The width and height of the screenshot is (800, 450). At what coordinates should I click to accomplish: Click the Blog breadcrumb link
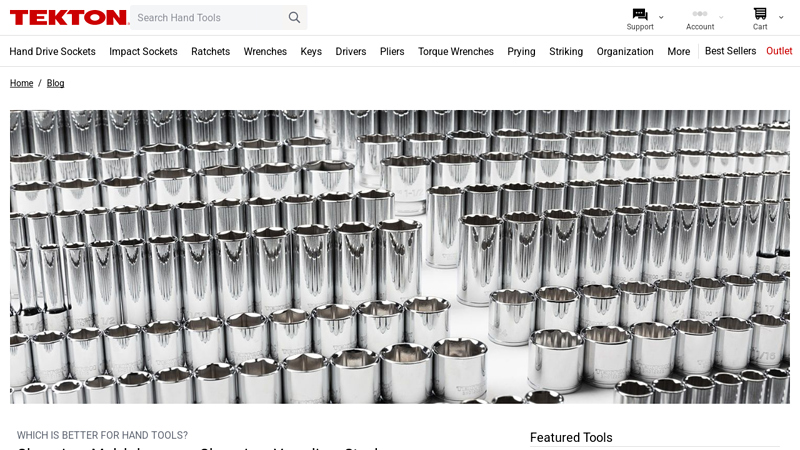pos(56,83)
